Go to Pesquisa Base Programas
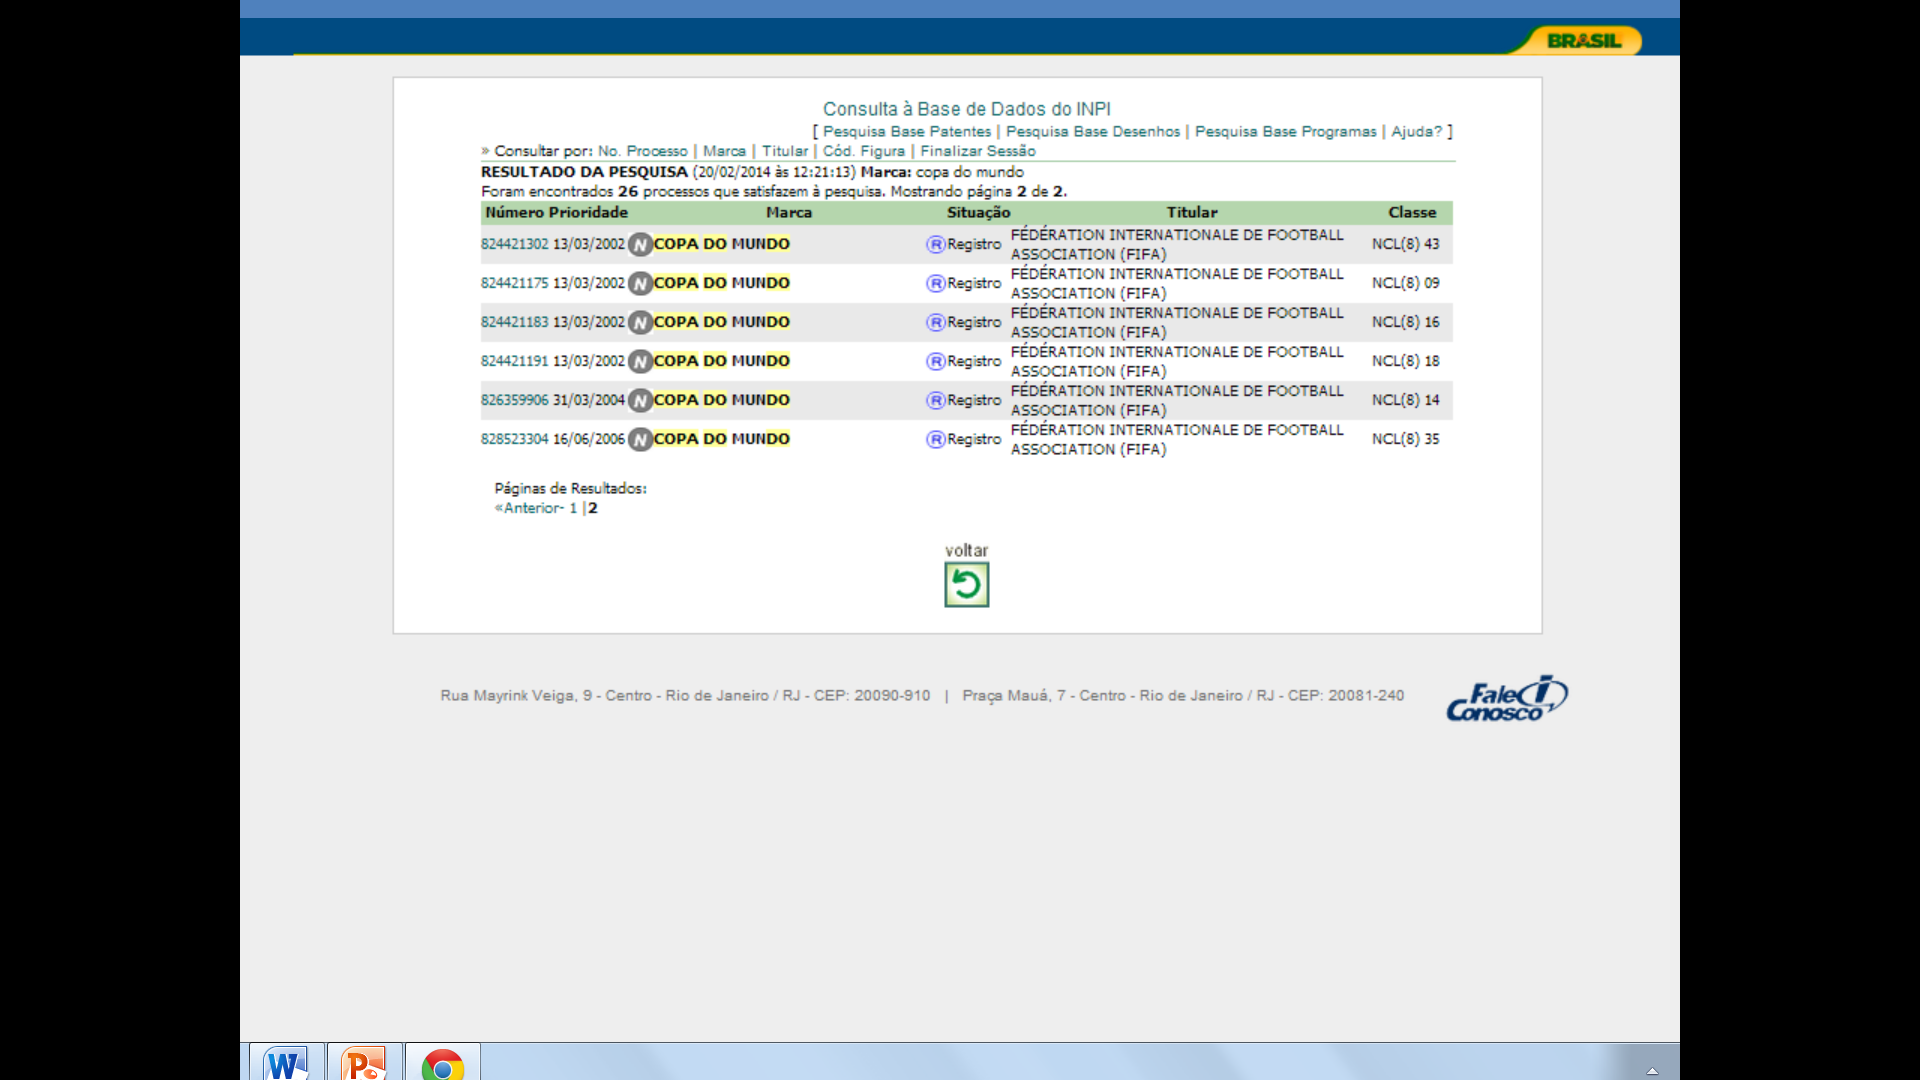1920x1080 pixels. click(1285, 132)
